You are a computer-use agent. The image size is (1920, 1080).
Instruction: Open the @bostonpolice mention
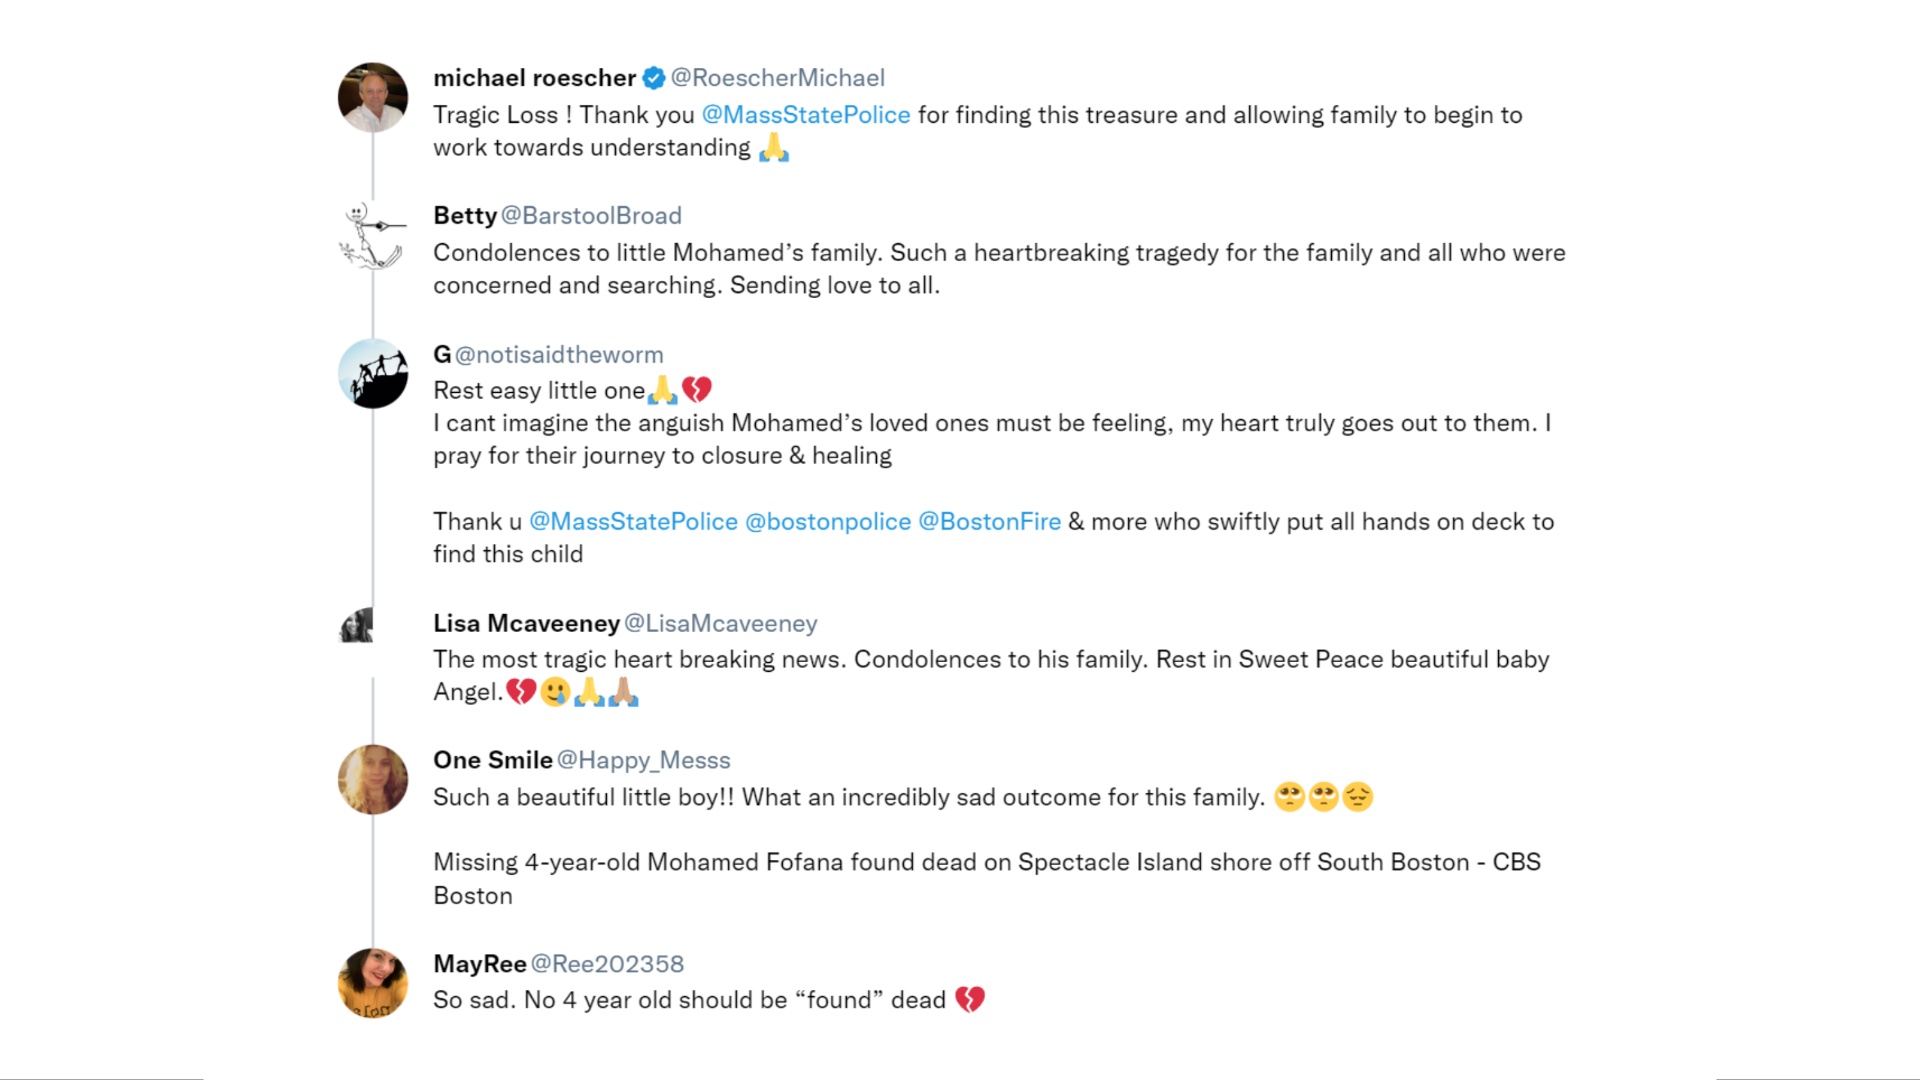coord(828,522)
